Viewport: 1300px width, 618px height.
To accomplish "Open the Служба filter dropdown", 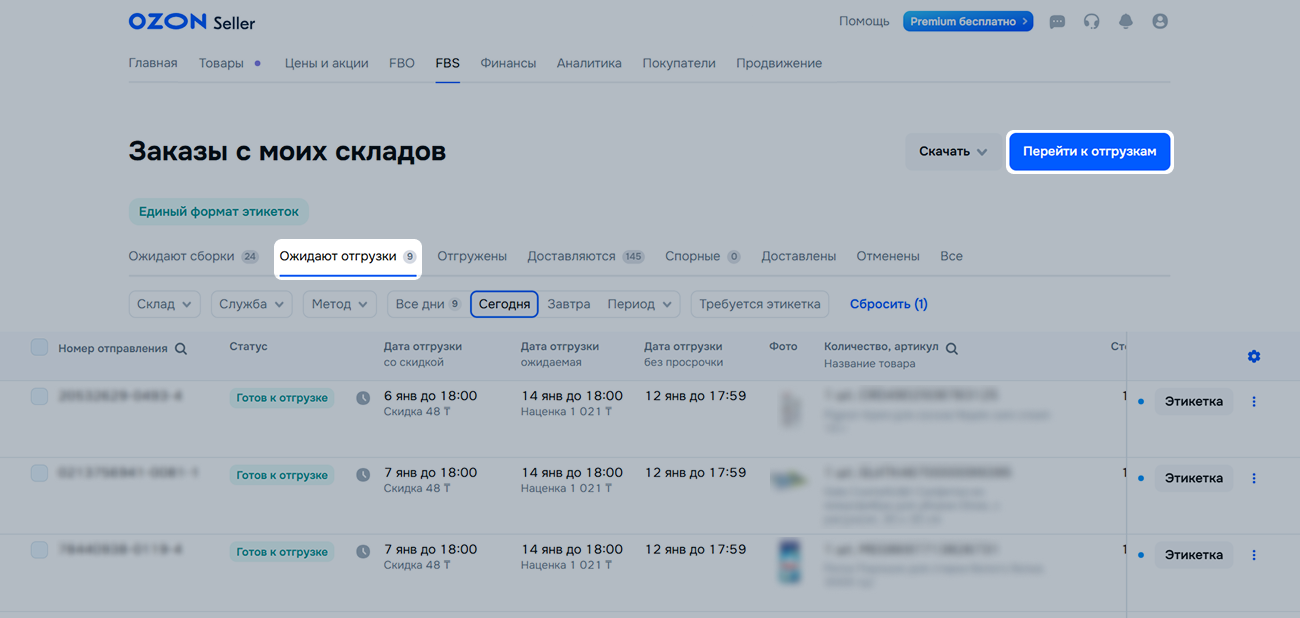I will pyautogui.click(x=250, y=304).
